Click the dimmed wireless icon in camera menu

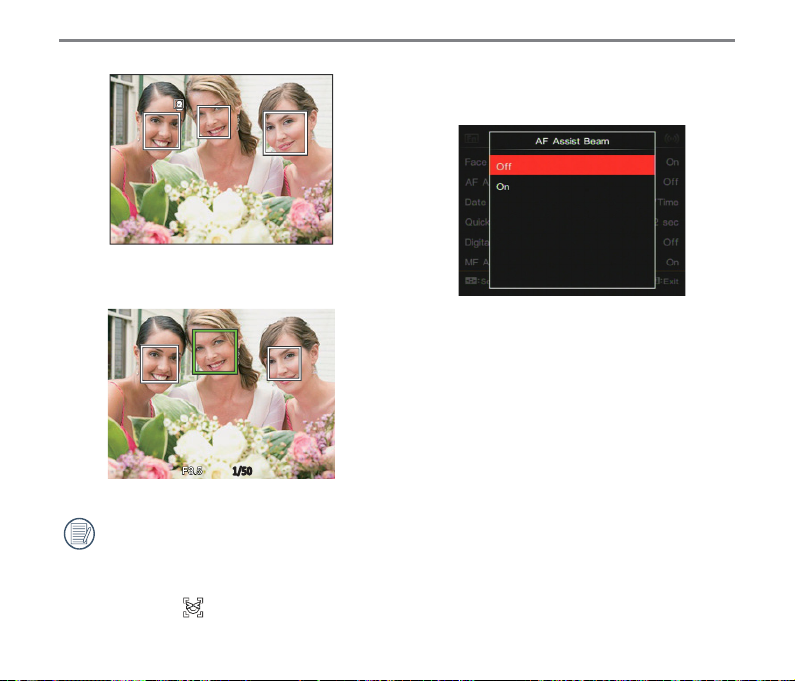pos(671,138)
